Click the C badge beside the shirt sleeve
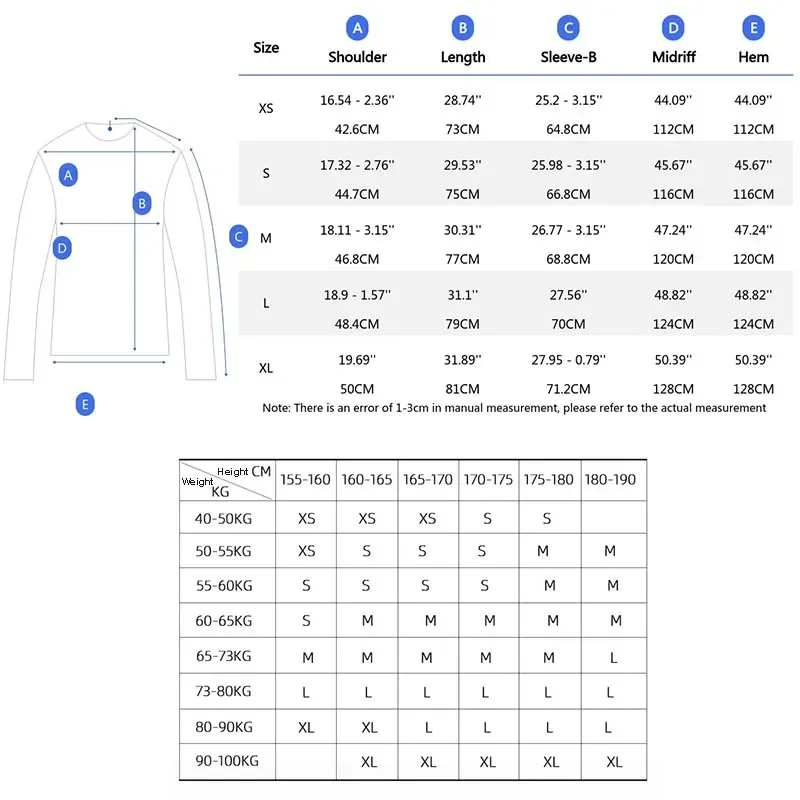The height and width of the screenshot is (800, 800). point(238,237)
